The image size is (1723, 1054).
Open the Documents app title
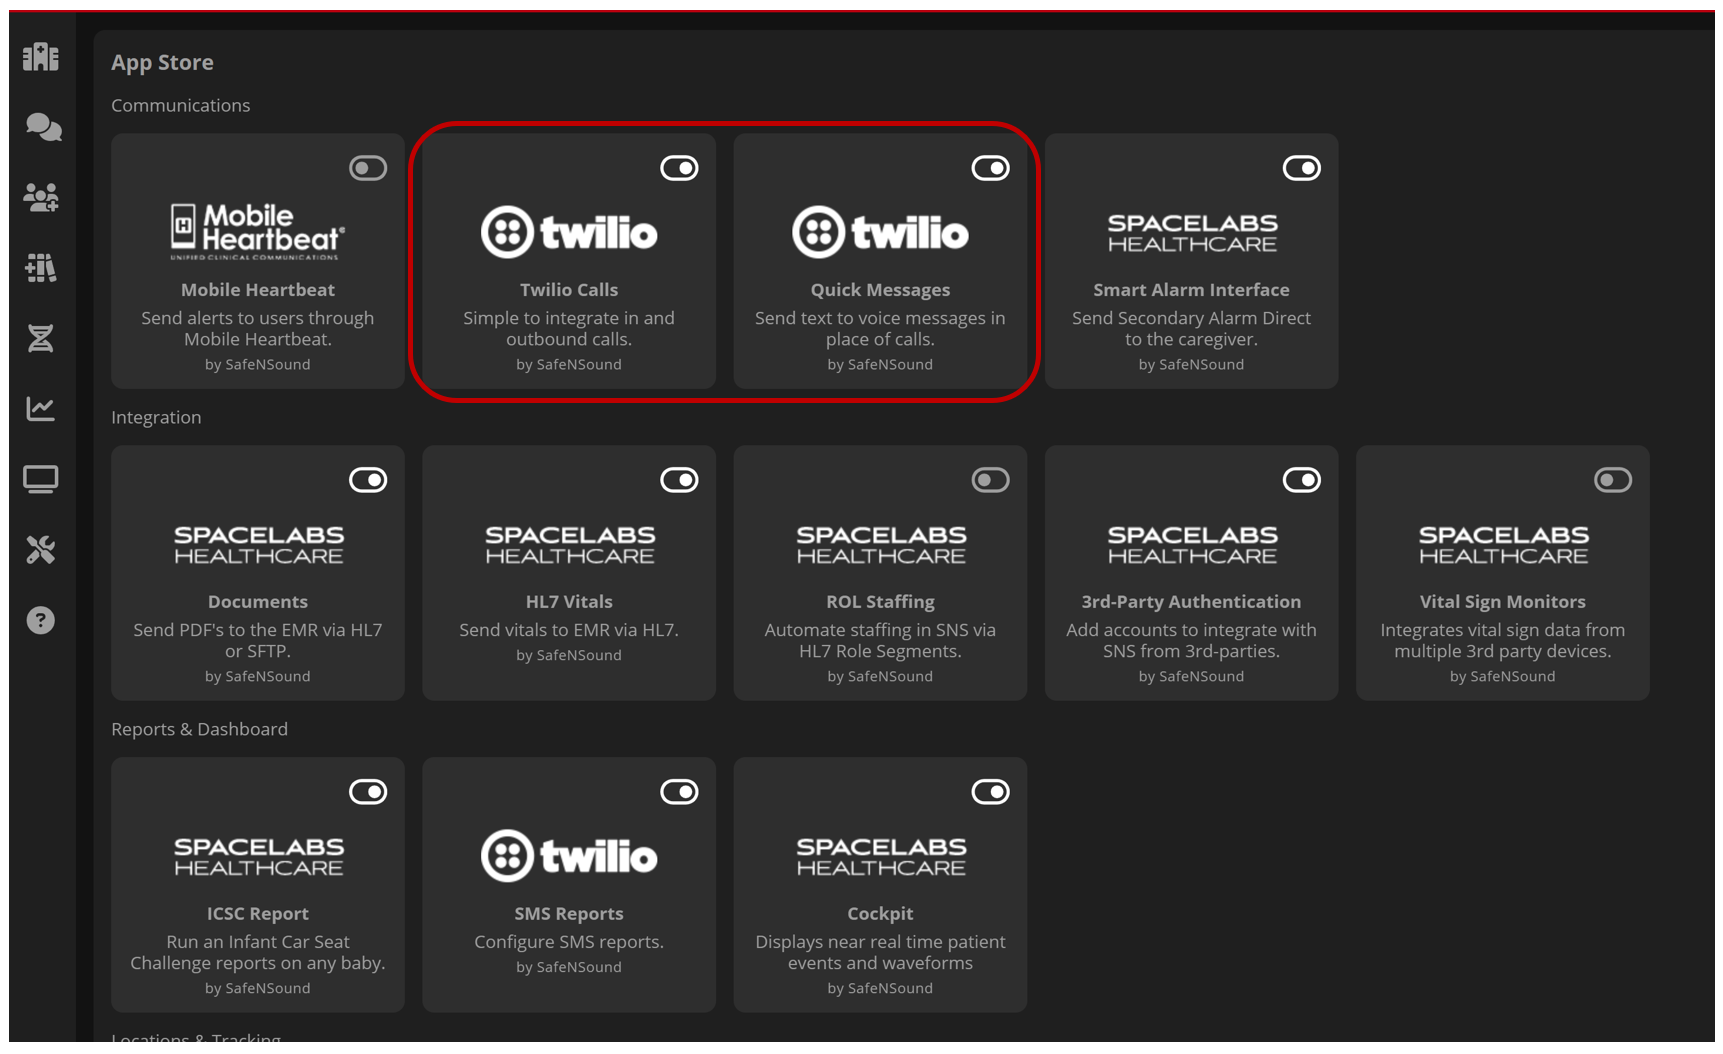(258, 602)
